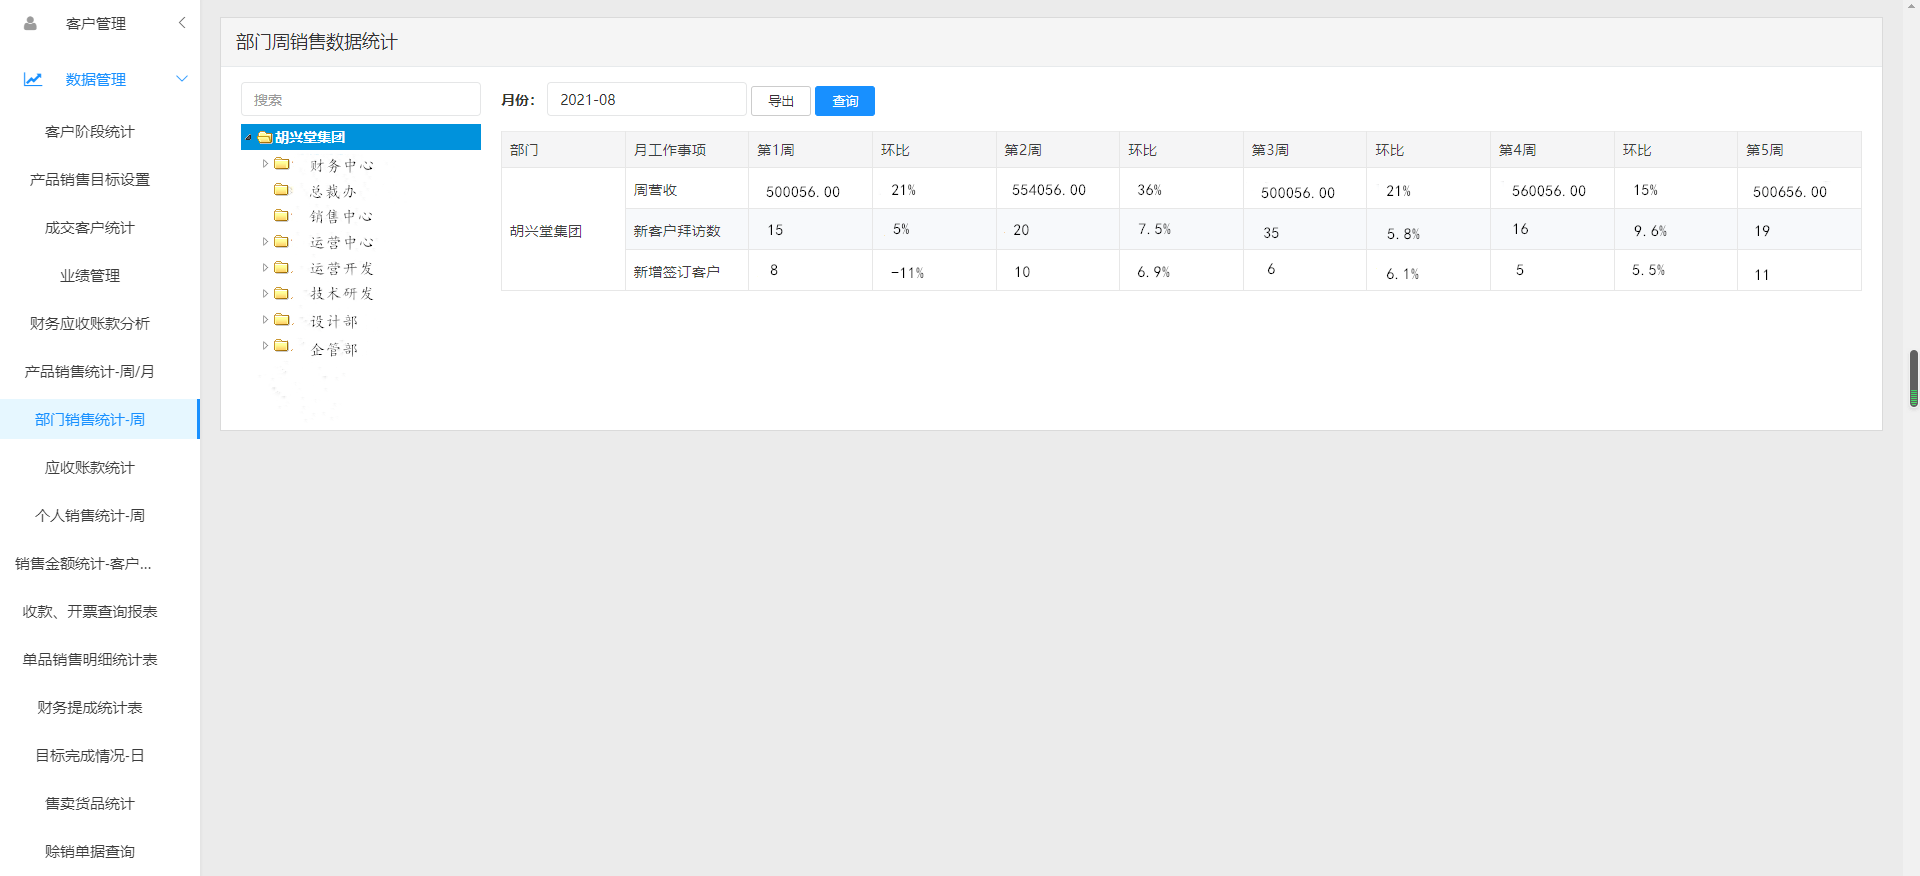1920x876 pixels.
Task: Select 技术研发 in department tree
Action: [x=341, y=293]
